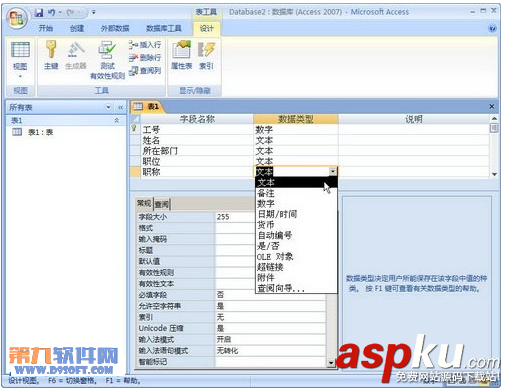Click the 表1 document tab

pyautogui.click(x=147, y=107)
